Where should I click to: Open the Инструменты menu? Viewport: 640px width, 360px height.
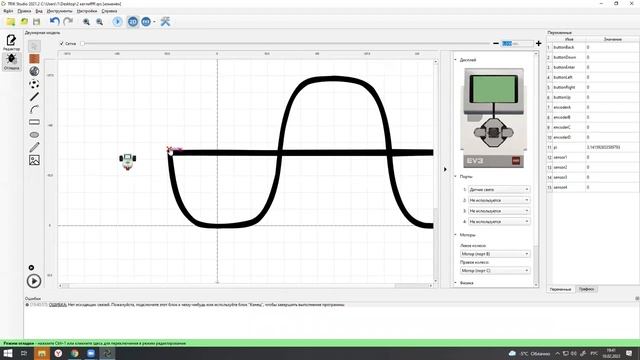click(59, 11)
